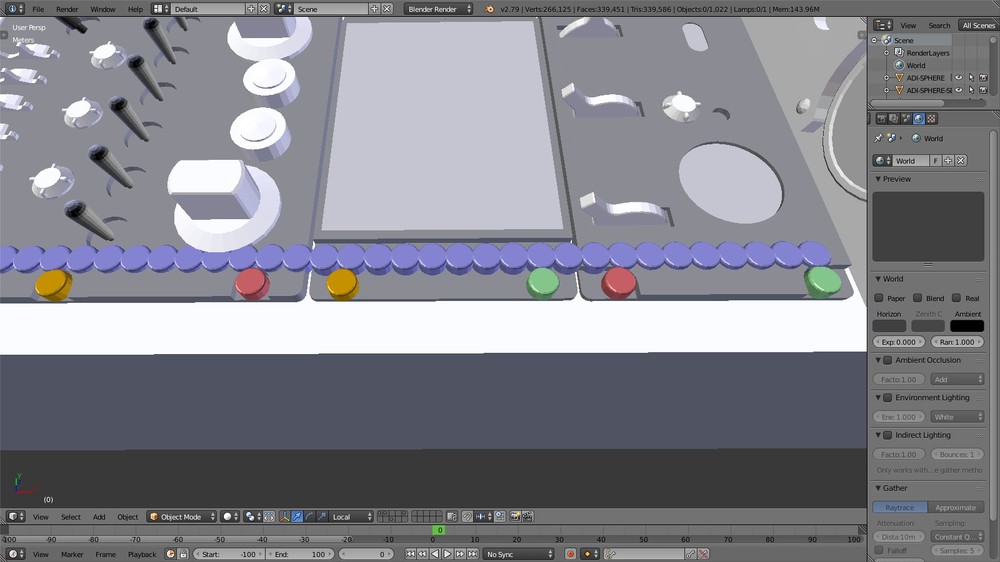The image size is (1000, 562).
Task: Open the Playback menu in timeline
Action: [x=142, y=554]
